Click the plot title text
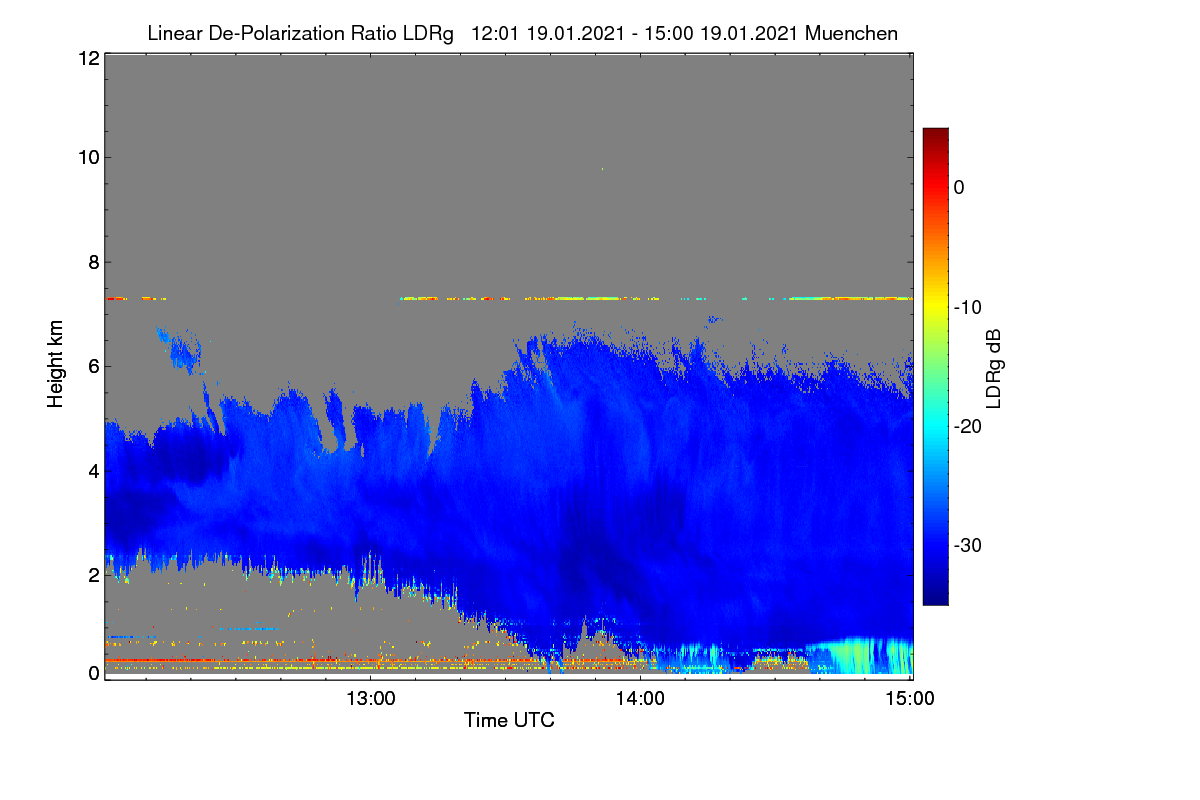This screenshot has height=800, width=1200. [522, 33]
